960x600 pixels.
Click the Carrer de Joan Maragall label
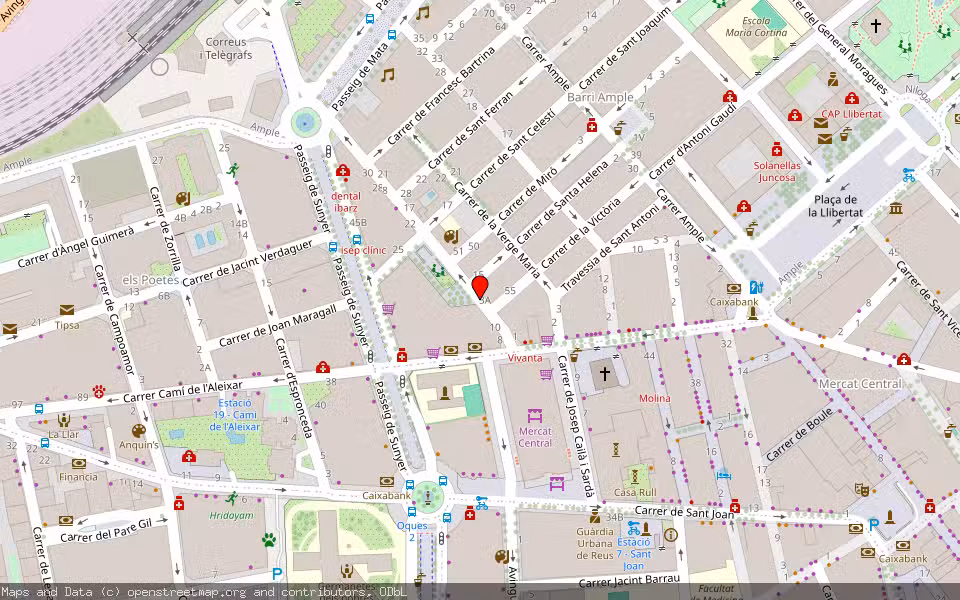point(277,326)
